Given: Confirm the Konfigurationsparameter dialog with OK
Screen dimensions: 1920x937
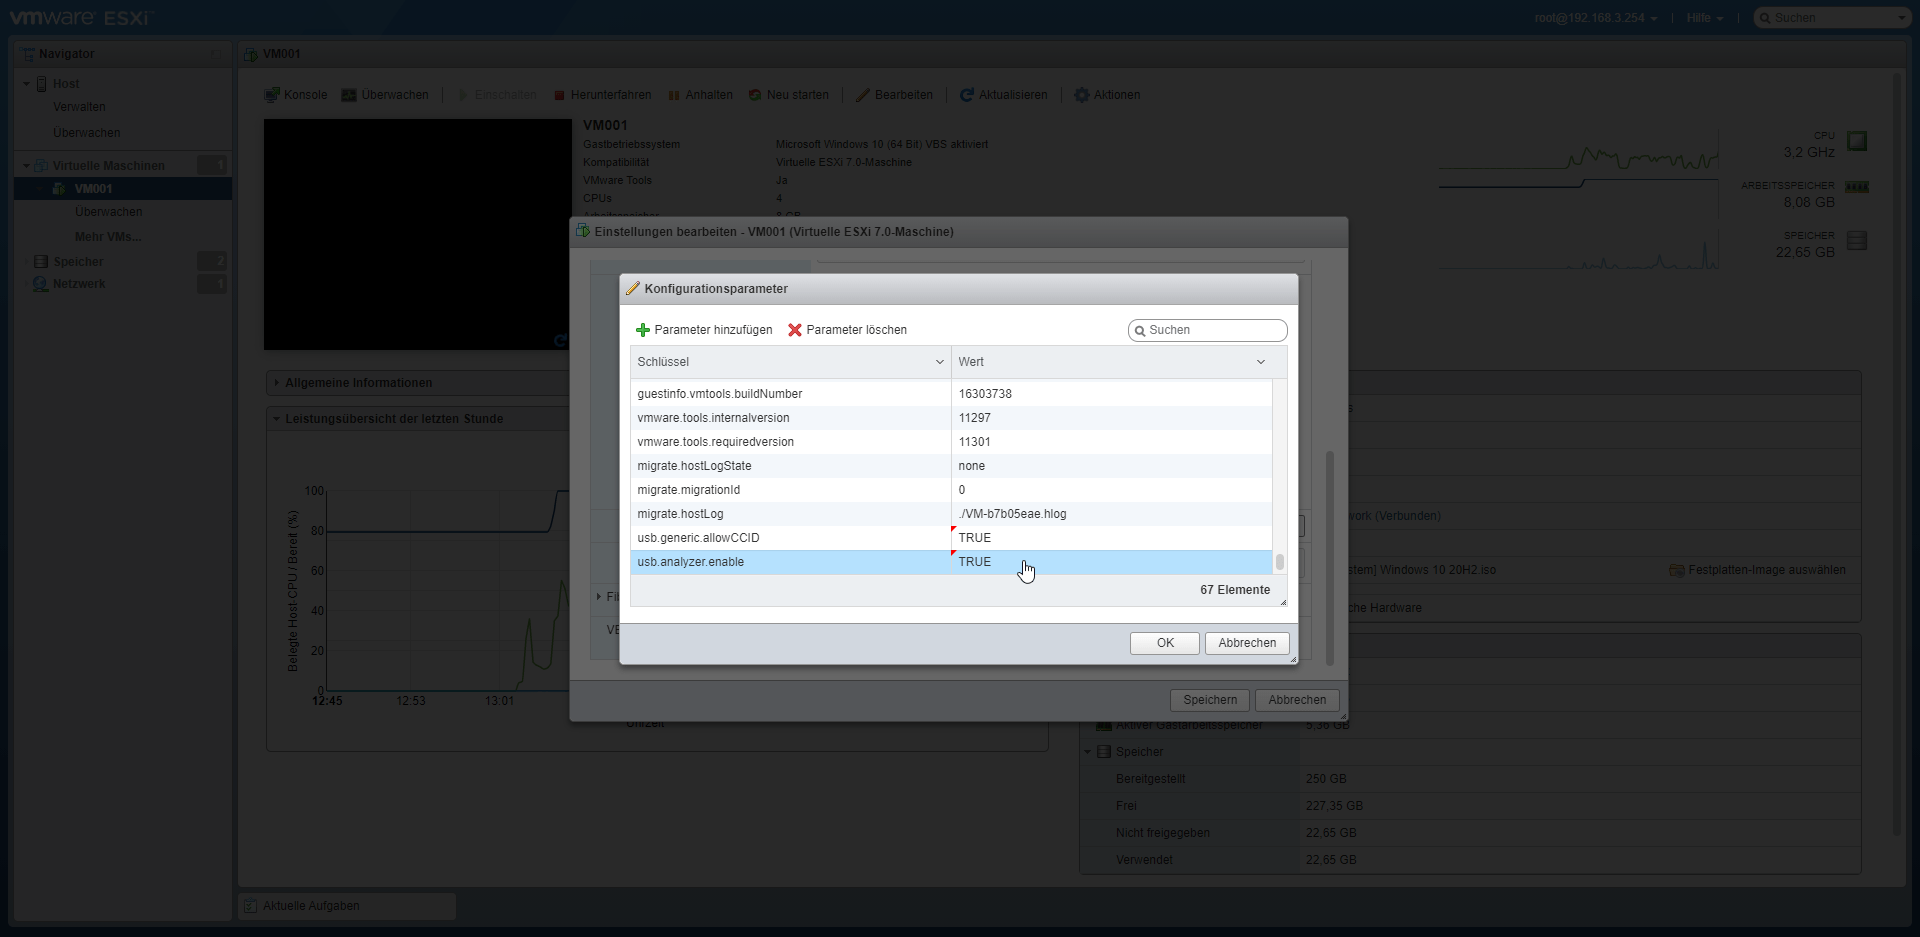Looking at the screenshot, I should pos(1164,643).
